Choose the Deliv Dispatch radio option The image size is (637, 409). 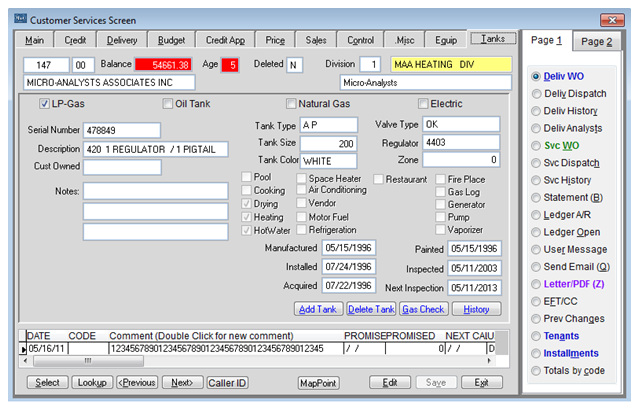(536, 94)
